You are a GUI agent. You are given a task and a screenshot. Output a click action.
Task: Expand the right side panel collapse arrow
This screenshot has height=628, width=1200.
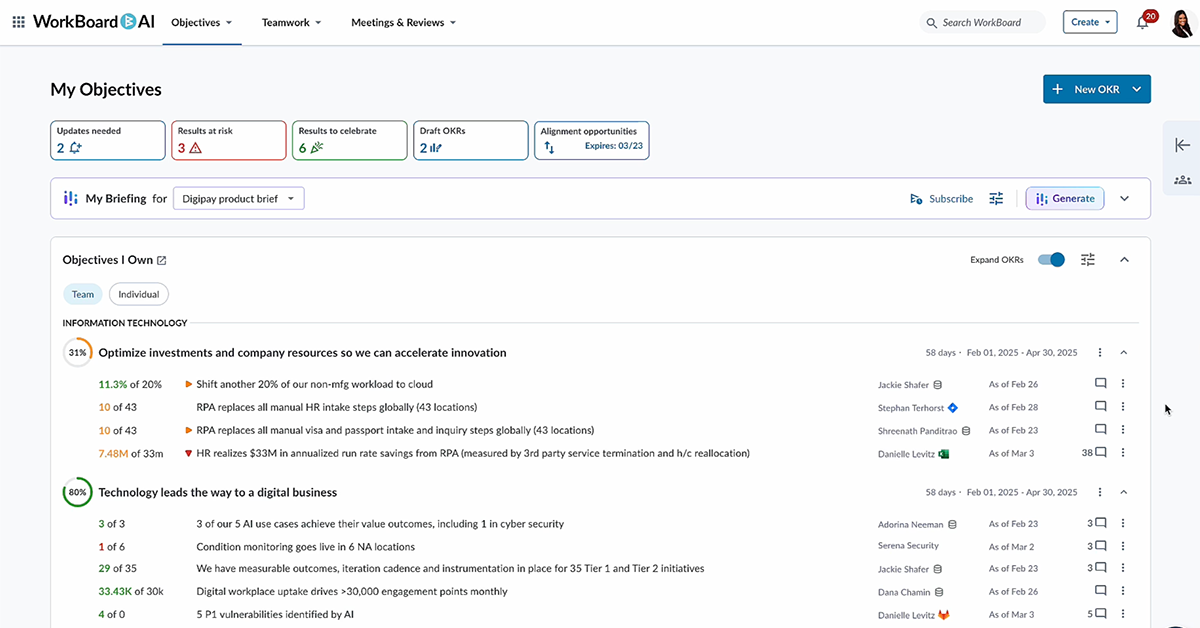(x=1184, y=145)
